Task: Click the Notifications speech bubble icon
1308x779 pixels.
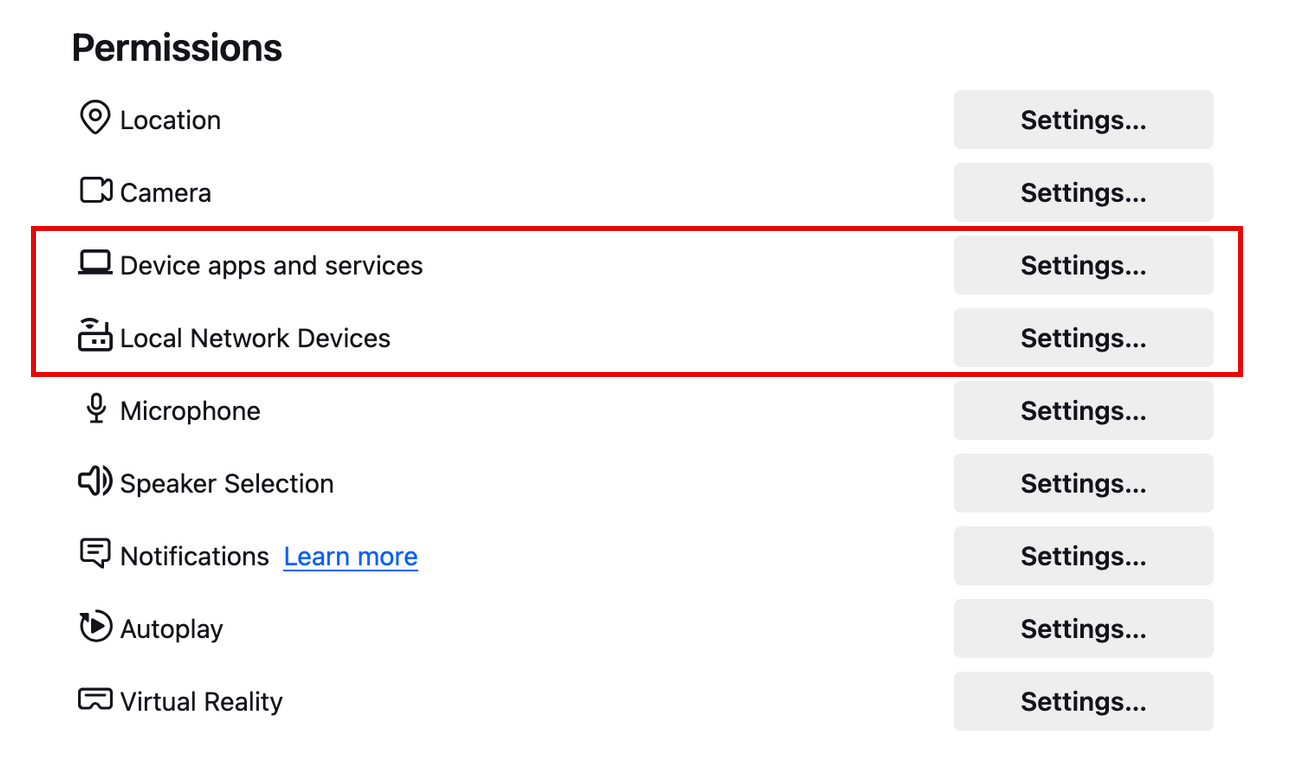Action: pos(94,554)
